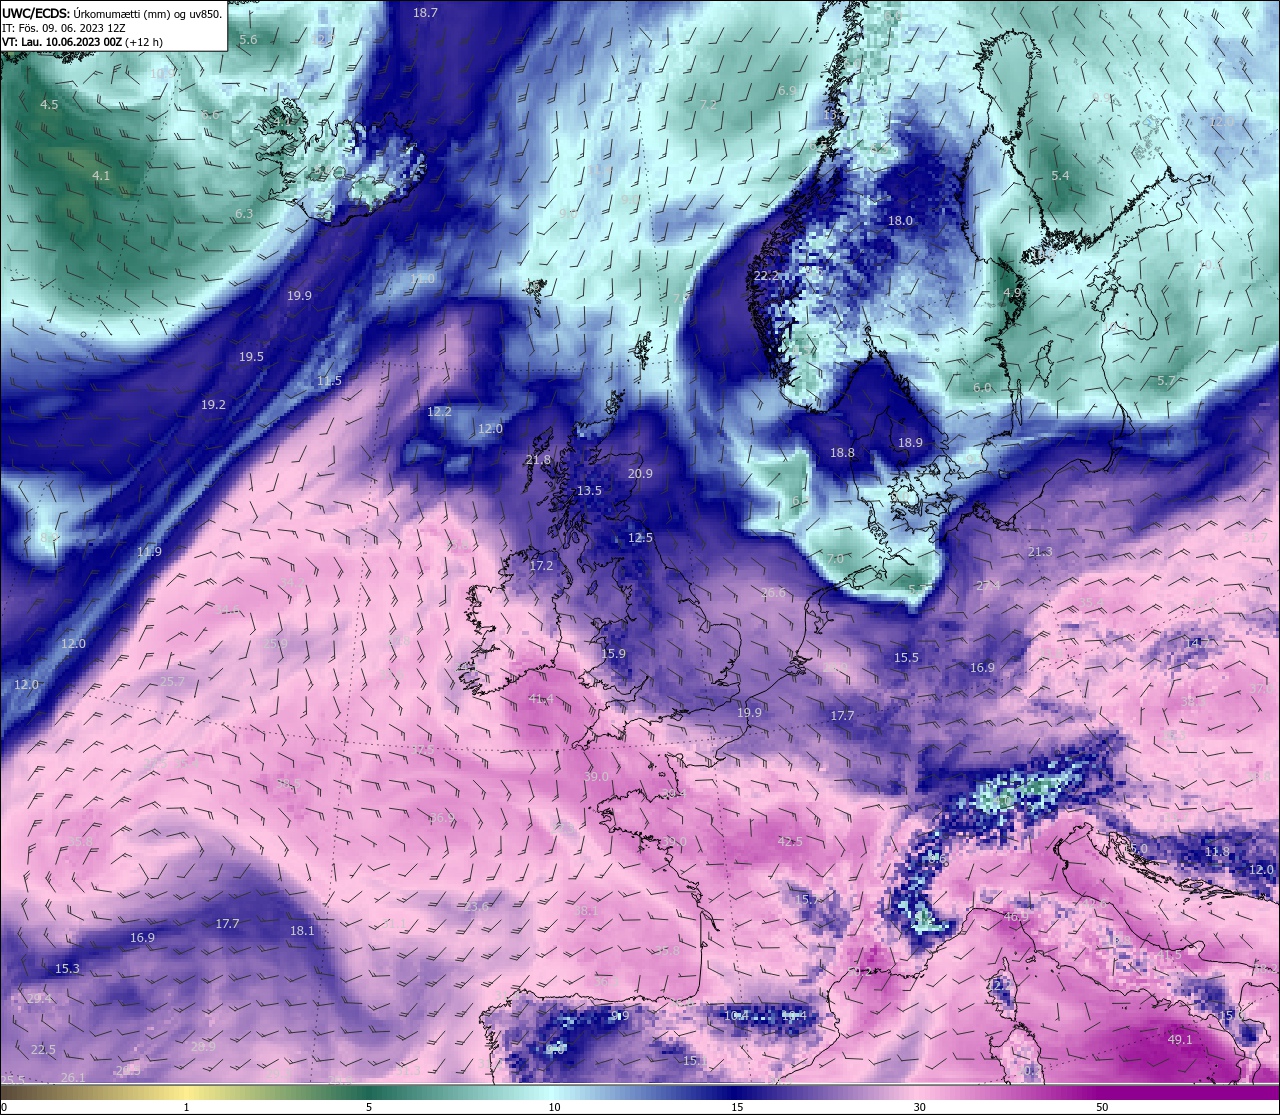
Task: Click the value label 5.6 near the header
Action: click(x=249, y=39)
